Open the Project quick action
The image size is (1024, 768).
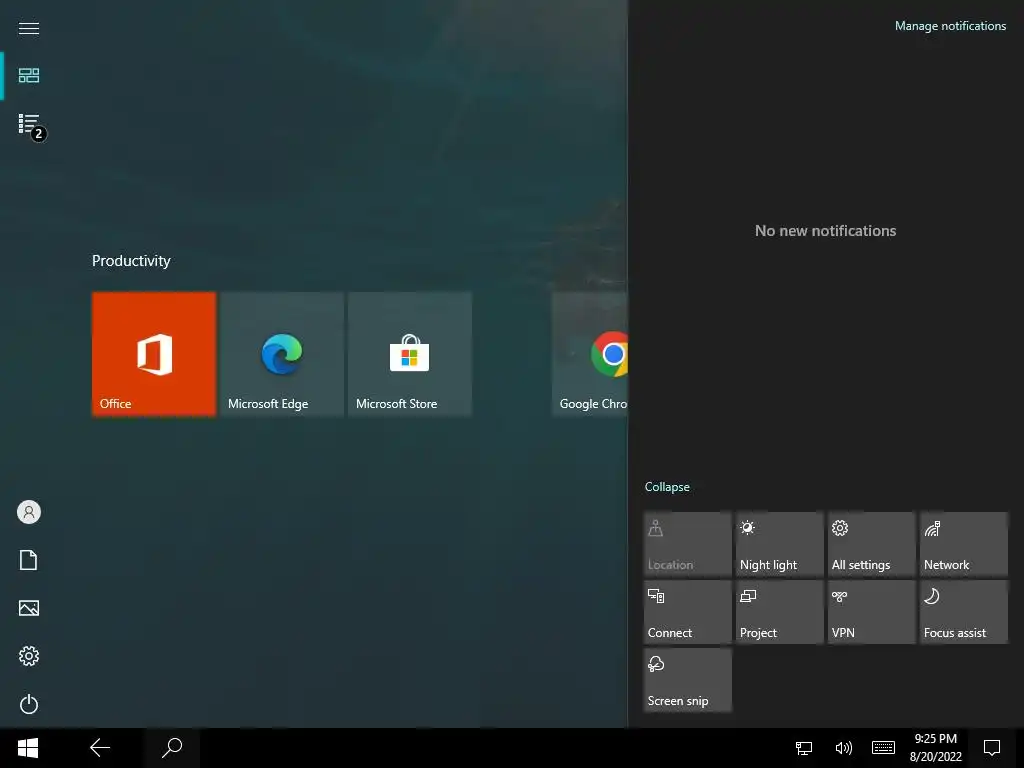(x=780, y=612)
